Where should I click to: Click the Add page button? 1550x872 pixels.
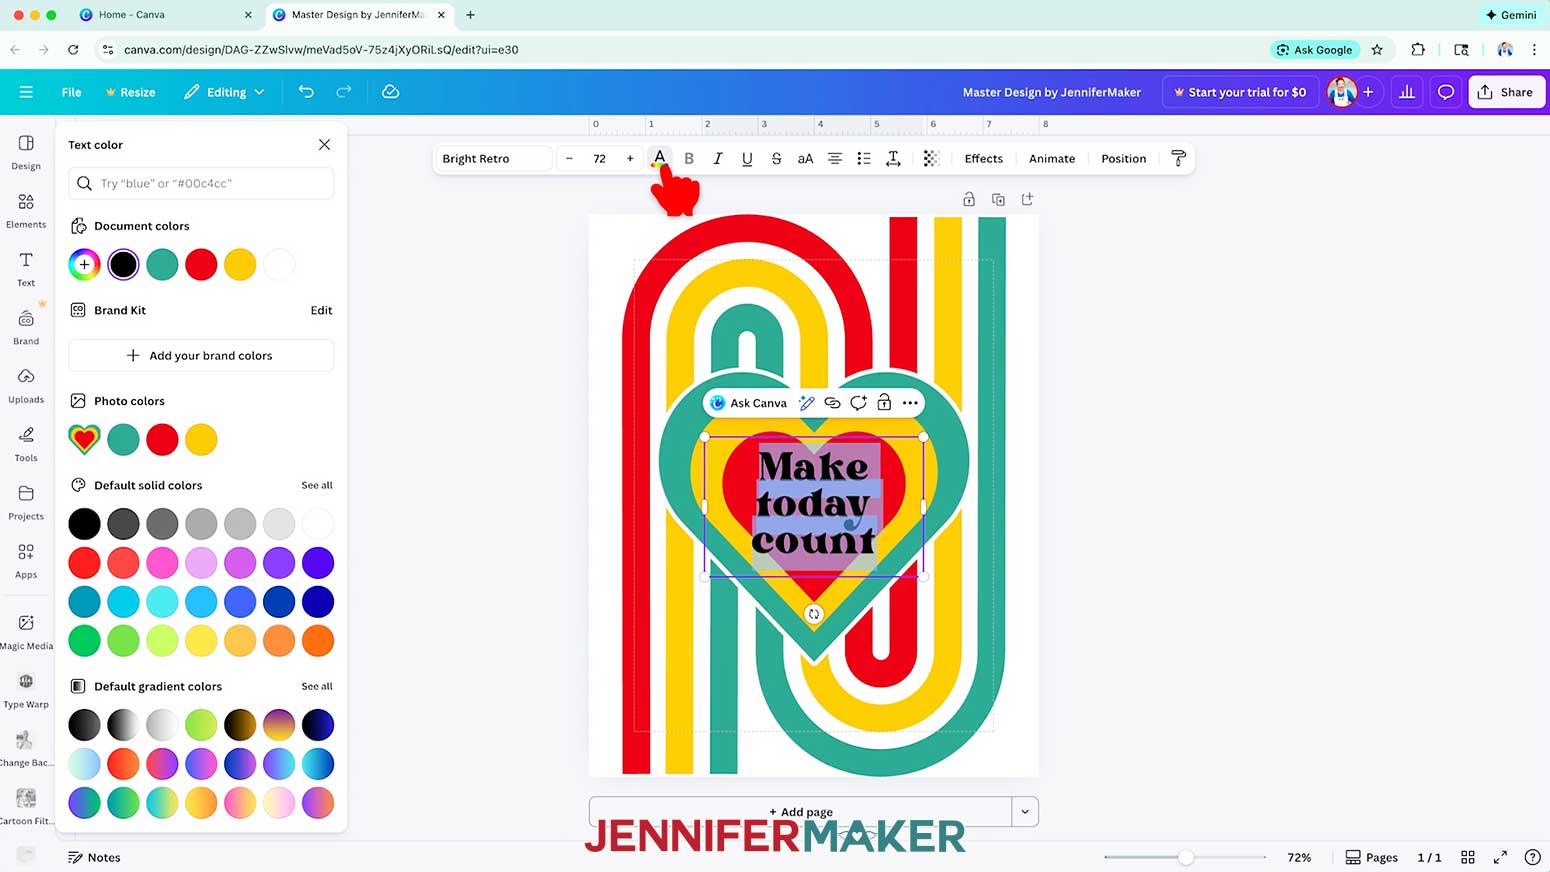tap(800, 812)
